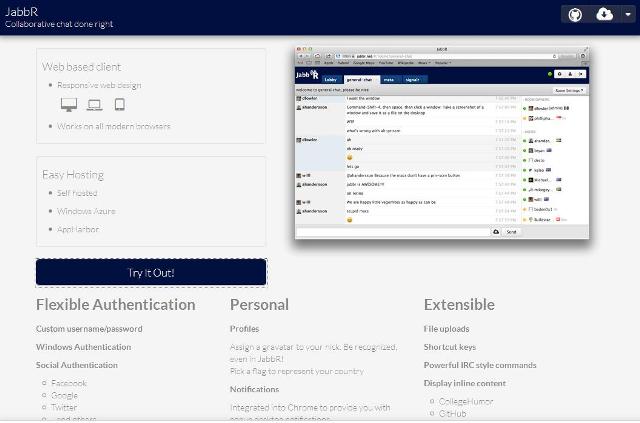Click the tablet device icon
640x423 pixels.
[x=120, y=105]
